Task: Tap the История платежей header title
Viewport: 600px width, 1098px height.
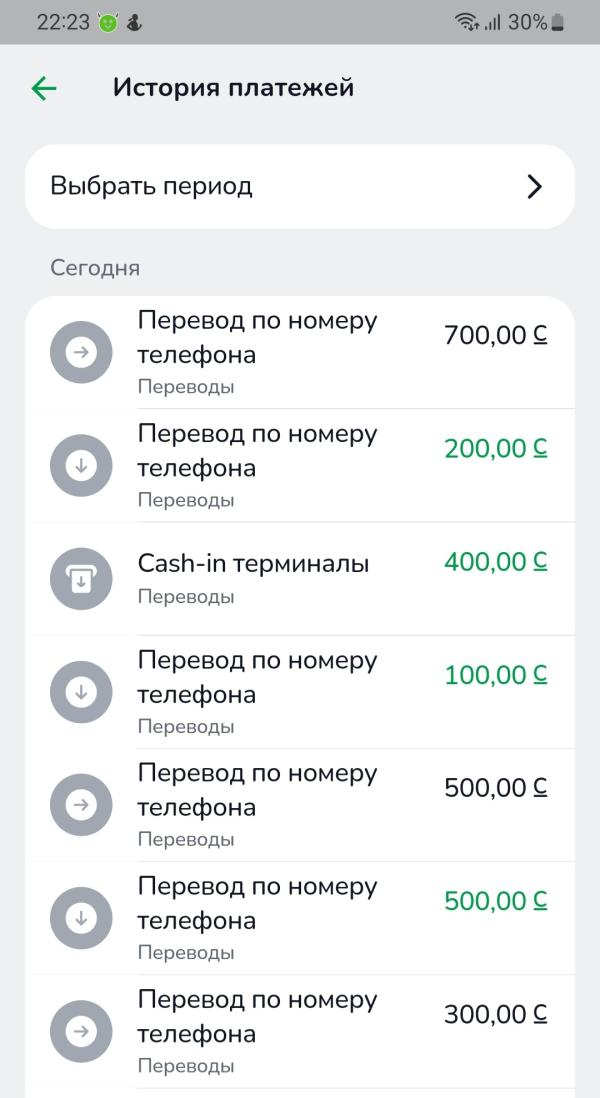Action: coord(233,88)
